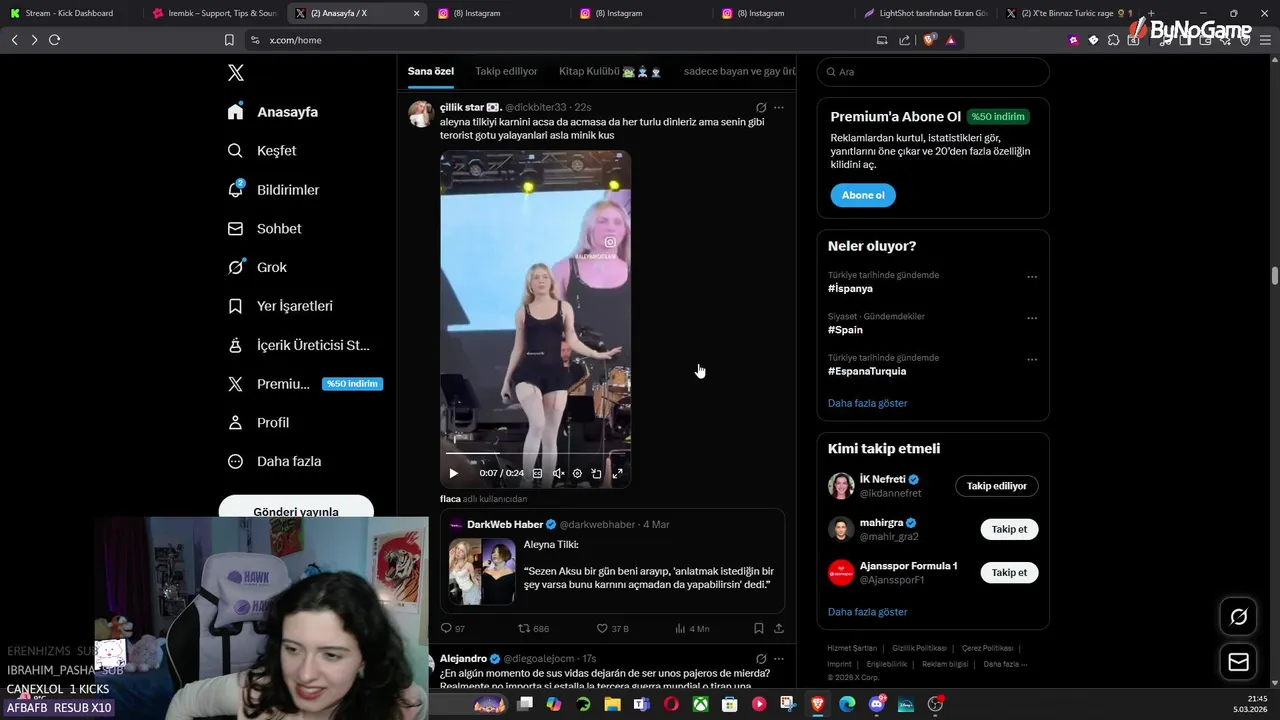Viewport: 1280px width, 720px height.
Task: Open Profil page
Action: [x=258, y=423]
